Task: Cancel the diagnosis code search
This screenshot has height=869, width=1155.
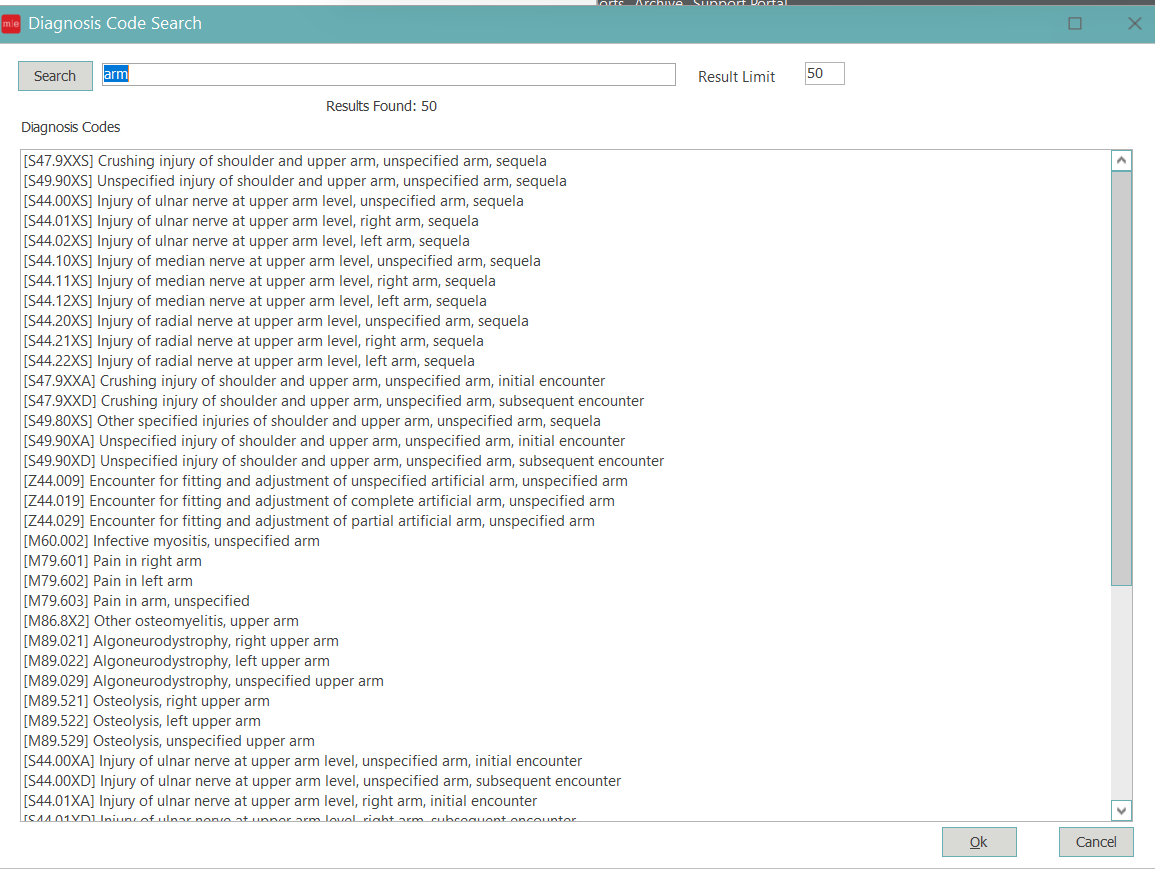Action: [1095, 842]
